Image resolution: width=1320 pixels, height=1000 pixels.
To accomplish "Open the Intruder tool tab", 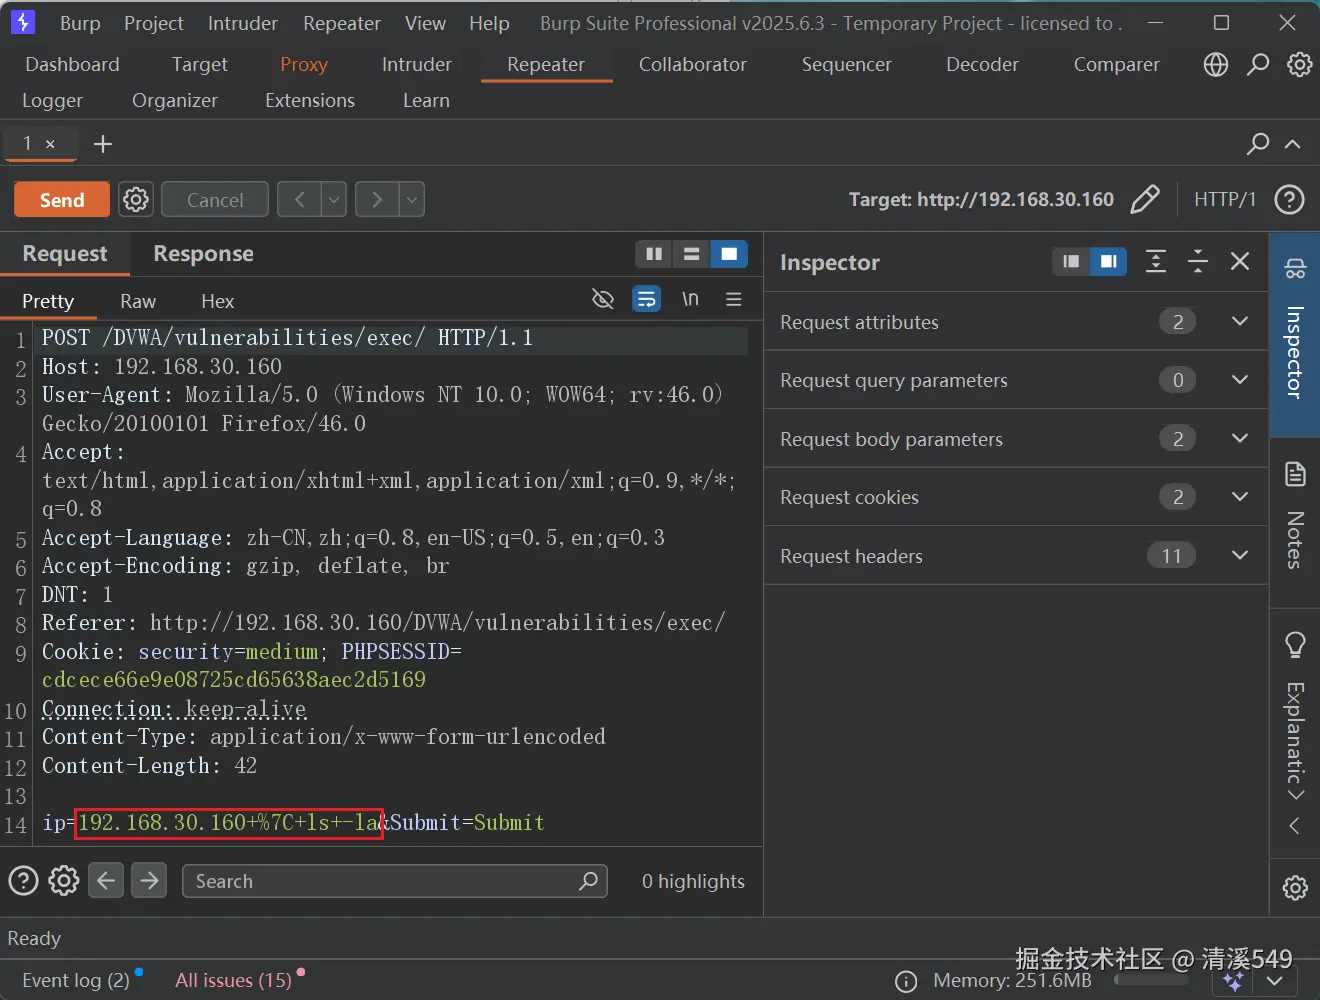I will point(416,65).
